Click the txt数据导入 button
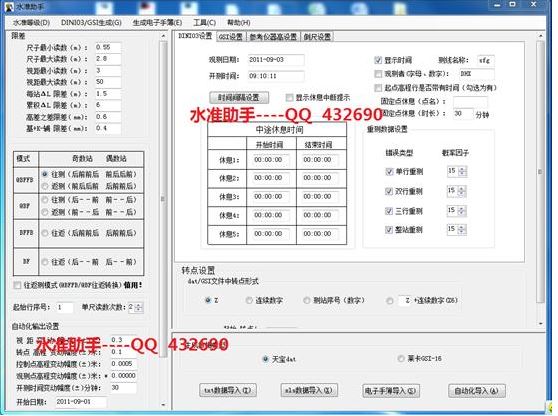558x416 pixels. (x=227, y=390)
